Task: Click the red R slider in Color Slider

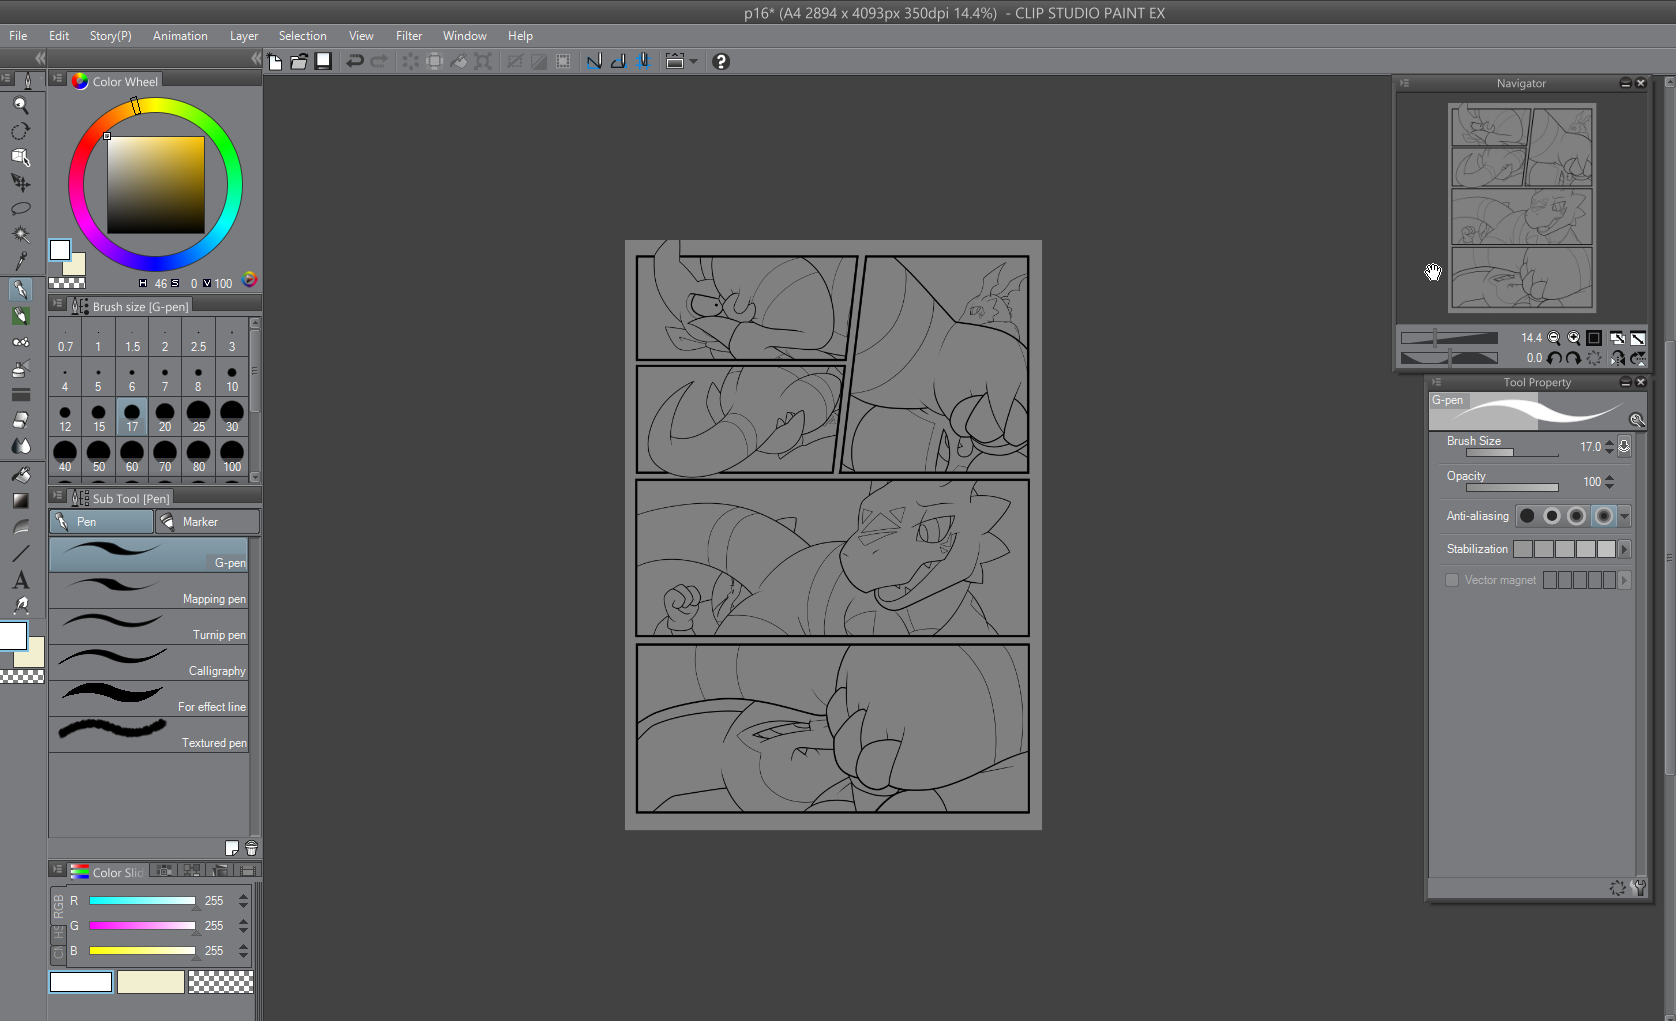Action: click(142, 901)
